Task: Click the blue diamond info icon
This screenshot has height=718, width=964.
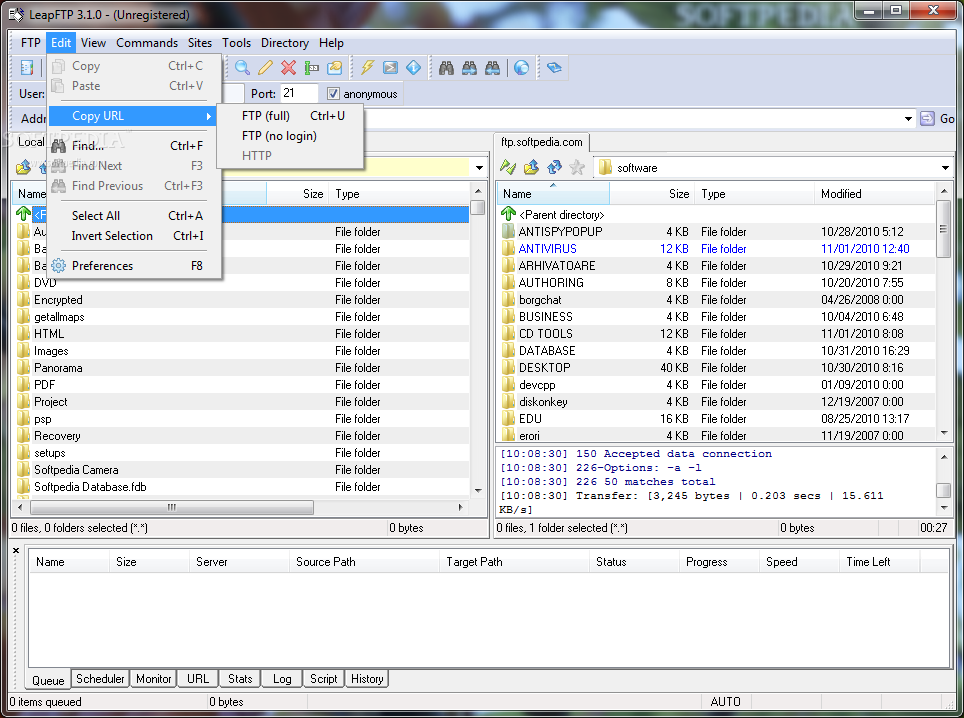Action: point(414,68)
